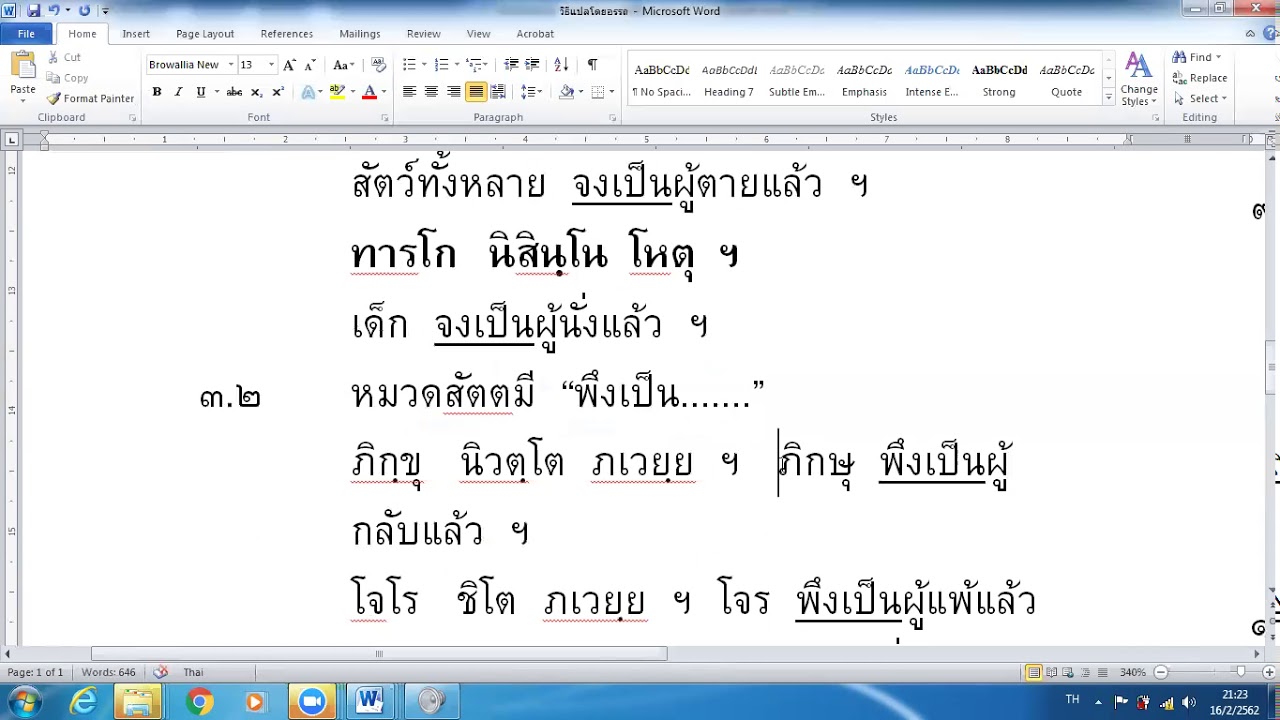
Task: Switch to the References tab
Action: (287, 34)
